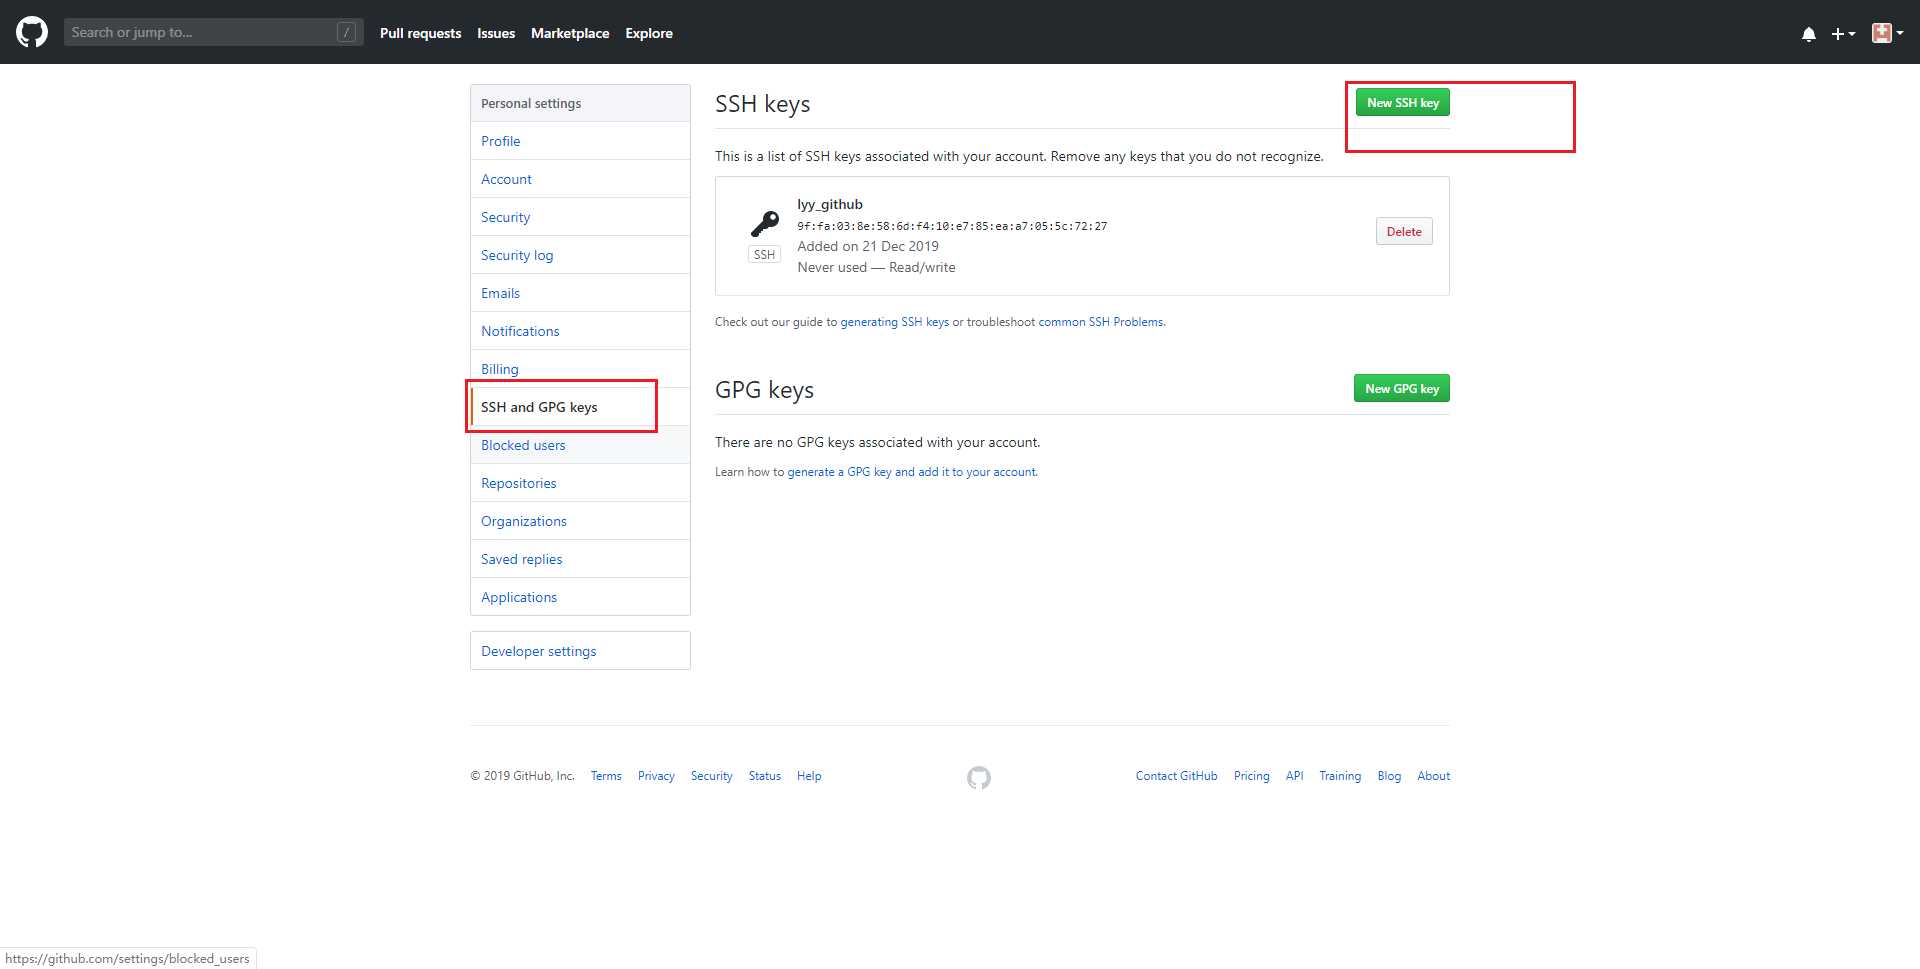1920x969 pixels.
Task: Open Blocked users settings
Action: (580, 445)
